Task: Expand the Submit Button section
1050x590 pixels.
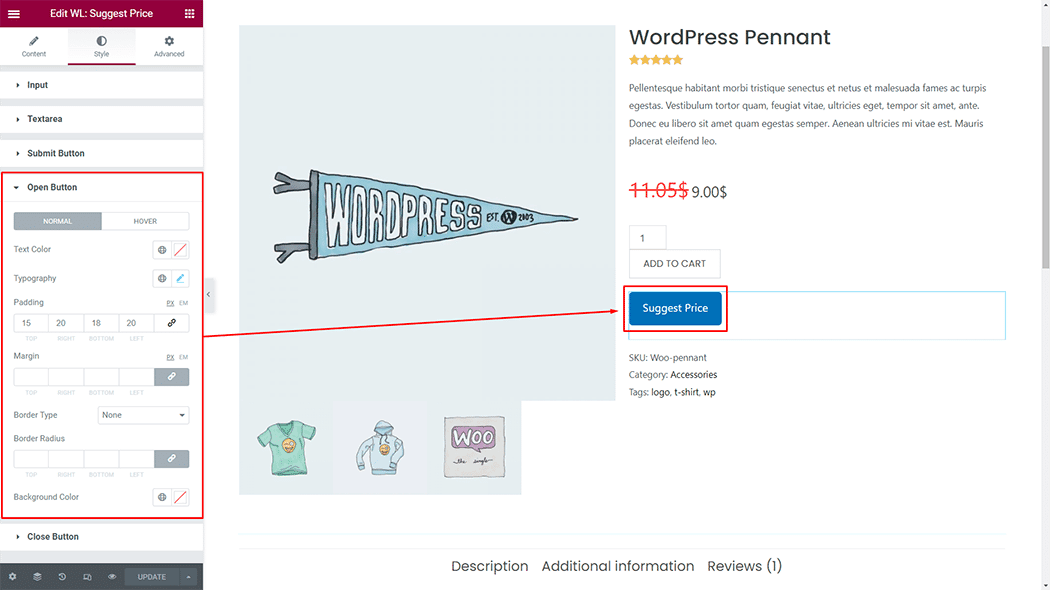Action: point(56,154)
